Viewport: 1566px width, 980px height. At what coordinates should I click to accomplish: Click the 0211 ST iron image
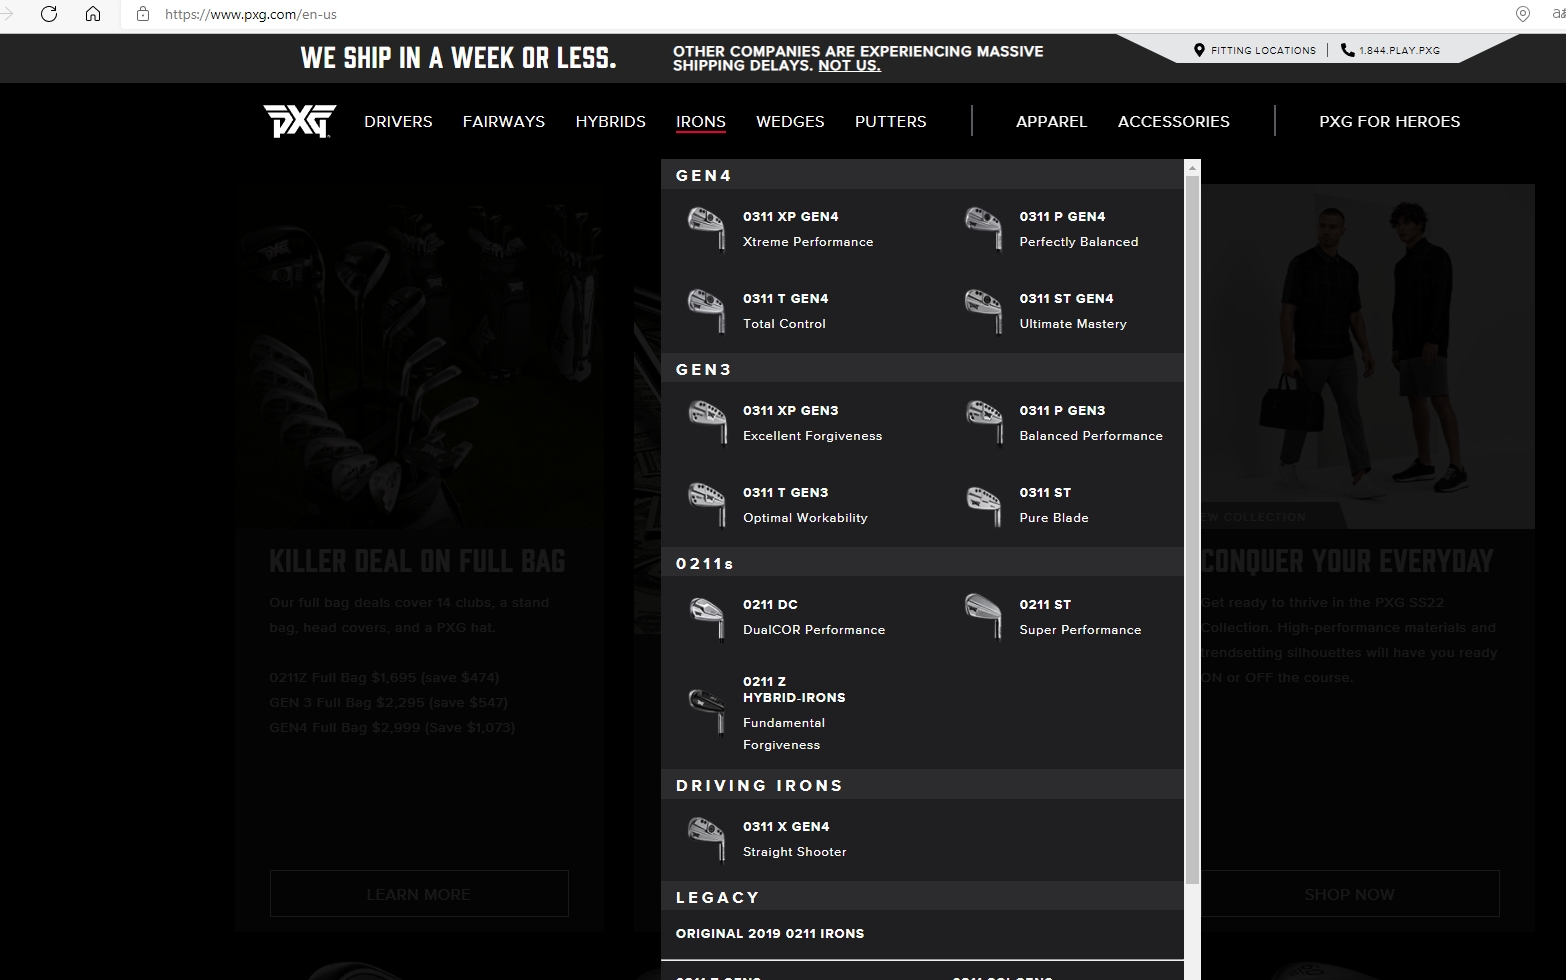[983, 616]
